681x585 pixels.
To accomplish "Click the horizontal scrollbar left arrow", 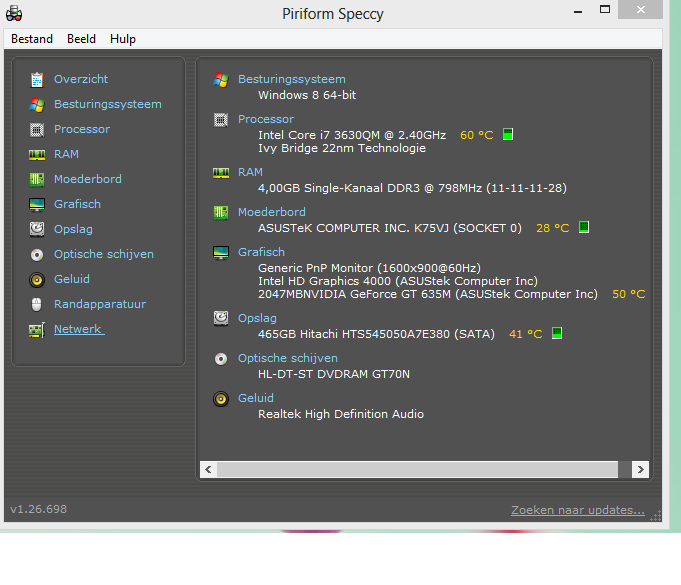I will pos(208,469).
